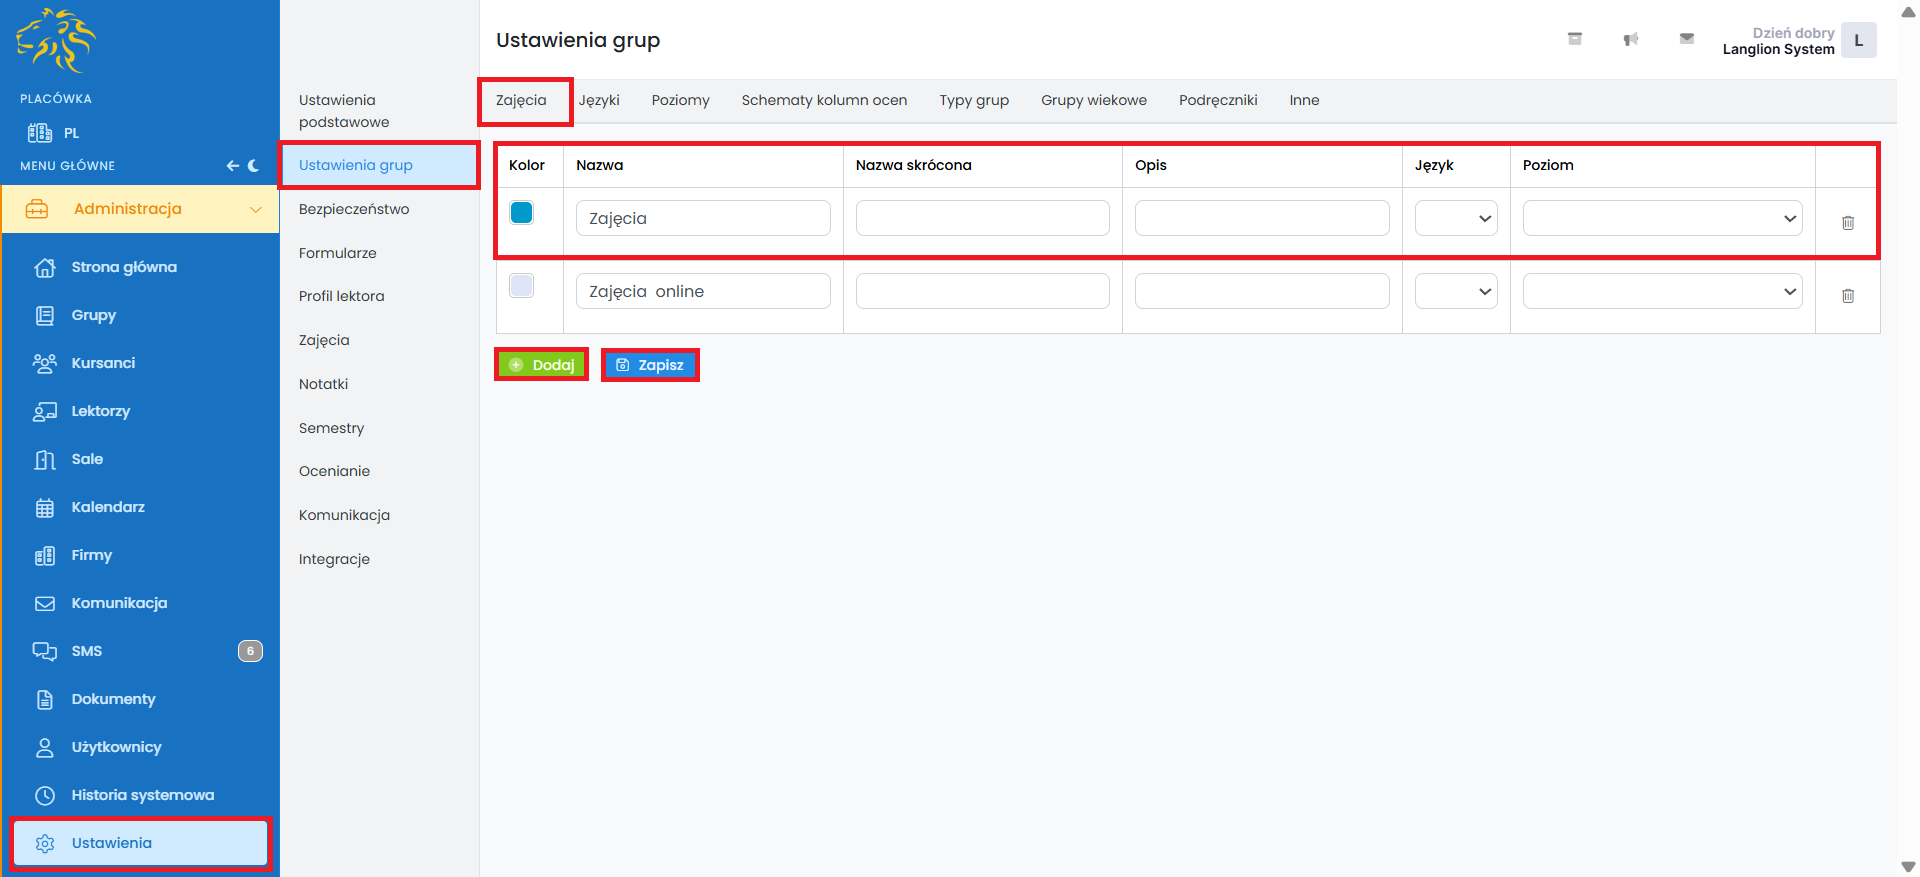Collapse sidebar with the left arrow icon
Image resolution: width=1920 pixels, height=877 pixels.
tap(232, 166)
